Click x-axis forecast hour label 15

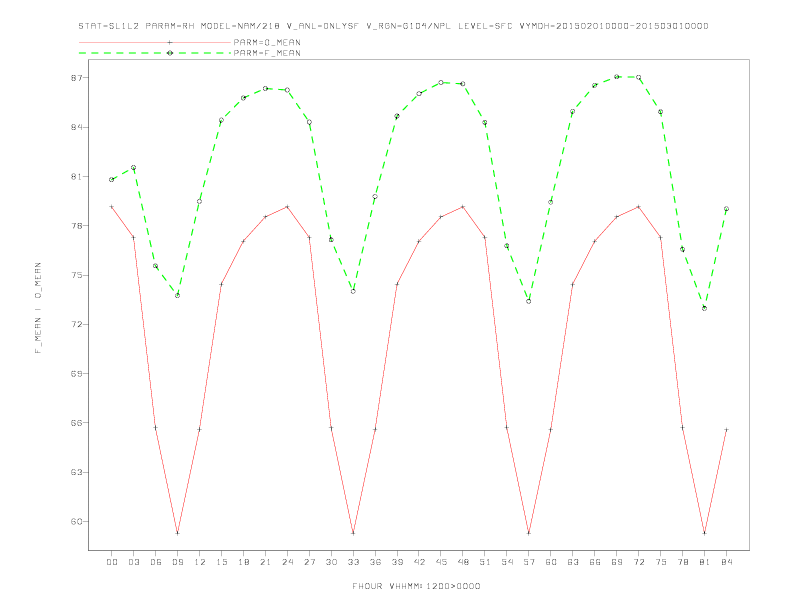pyautogui.click(x=221, y=562)
